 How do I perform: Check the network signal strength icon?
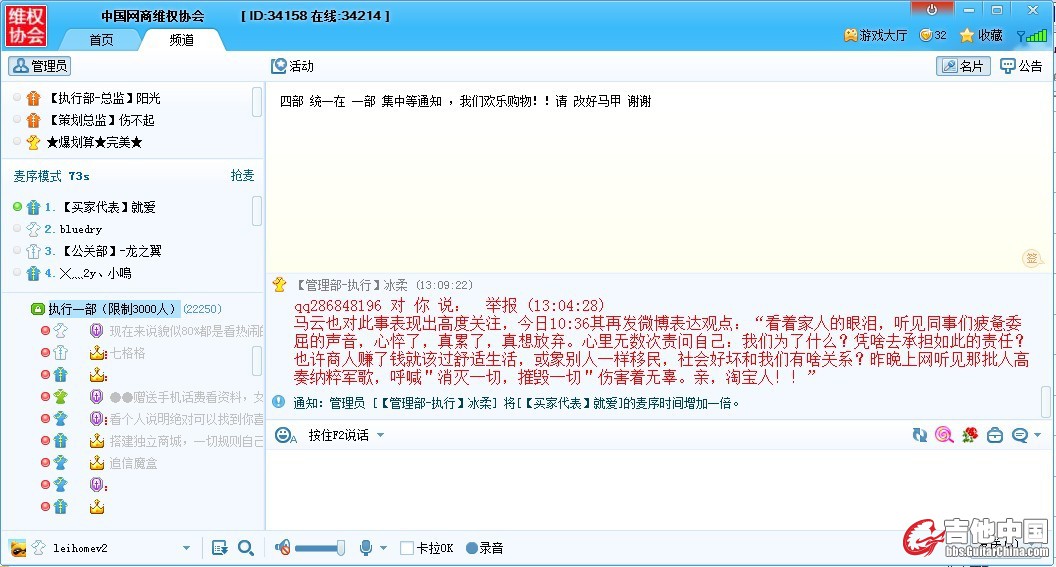1032,35
